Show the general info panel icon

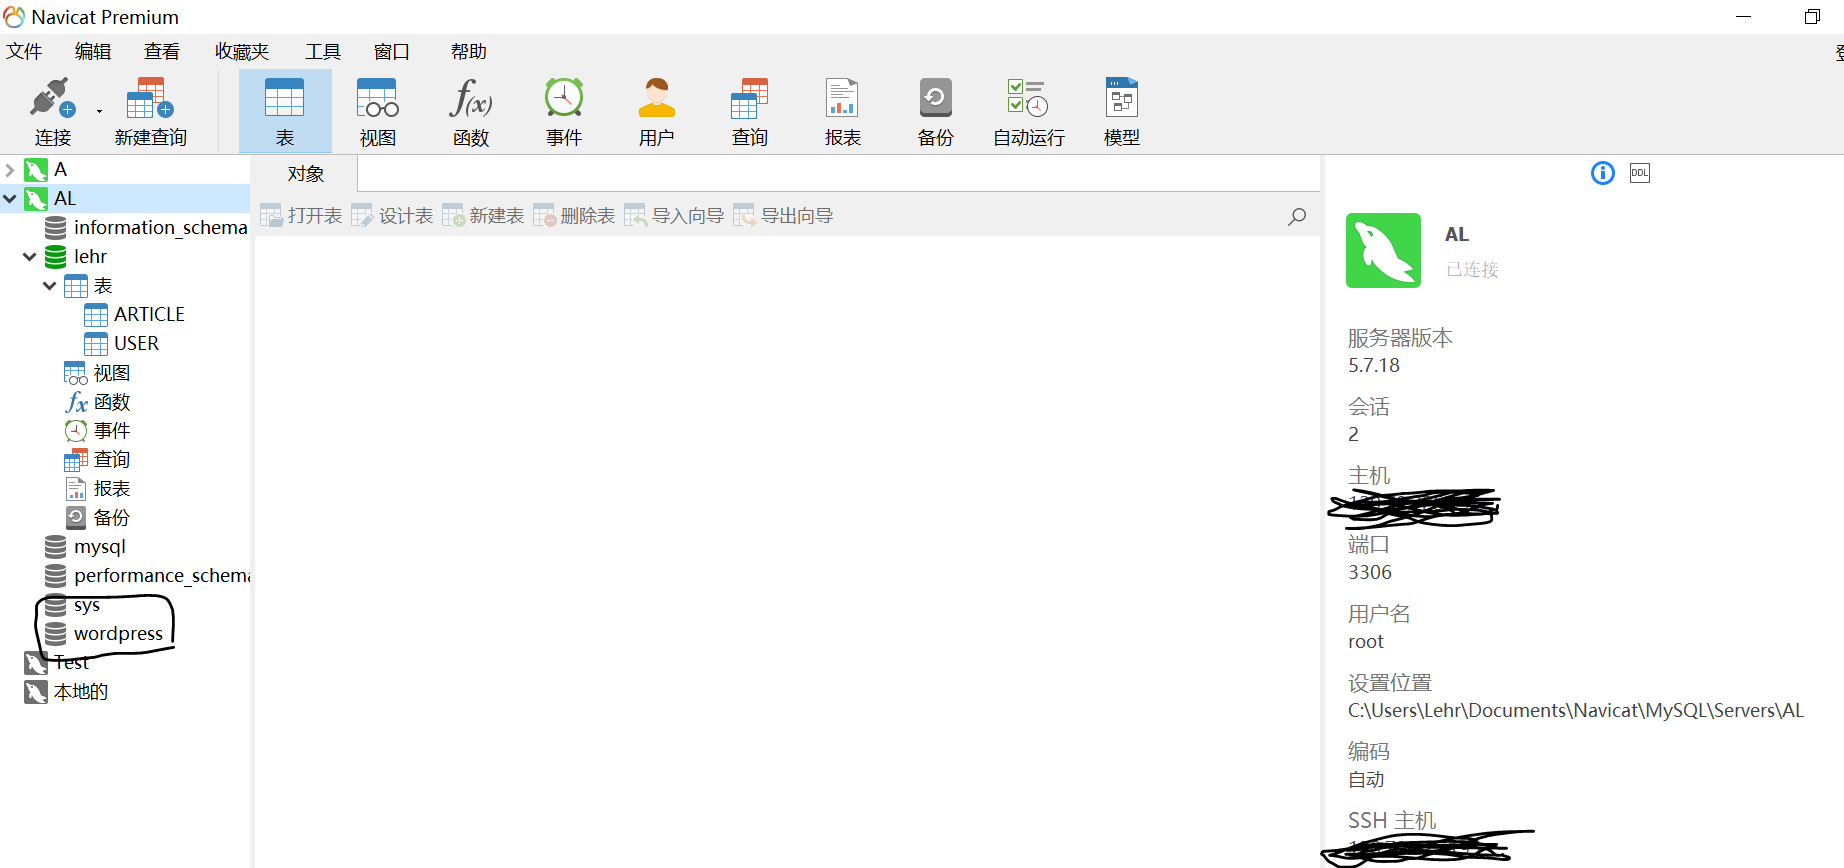tap(1602, 173)
